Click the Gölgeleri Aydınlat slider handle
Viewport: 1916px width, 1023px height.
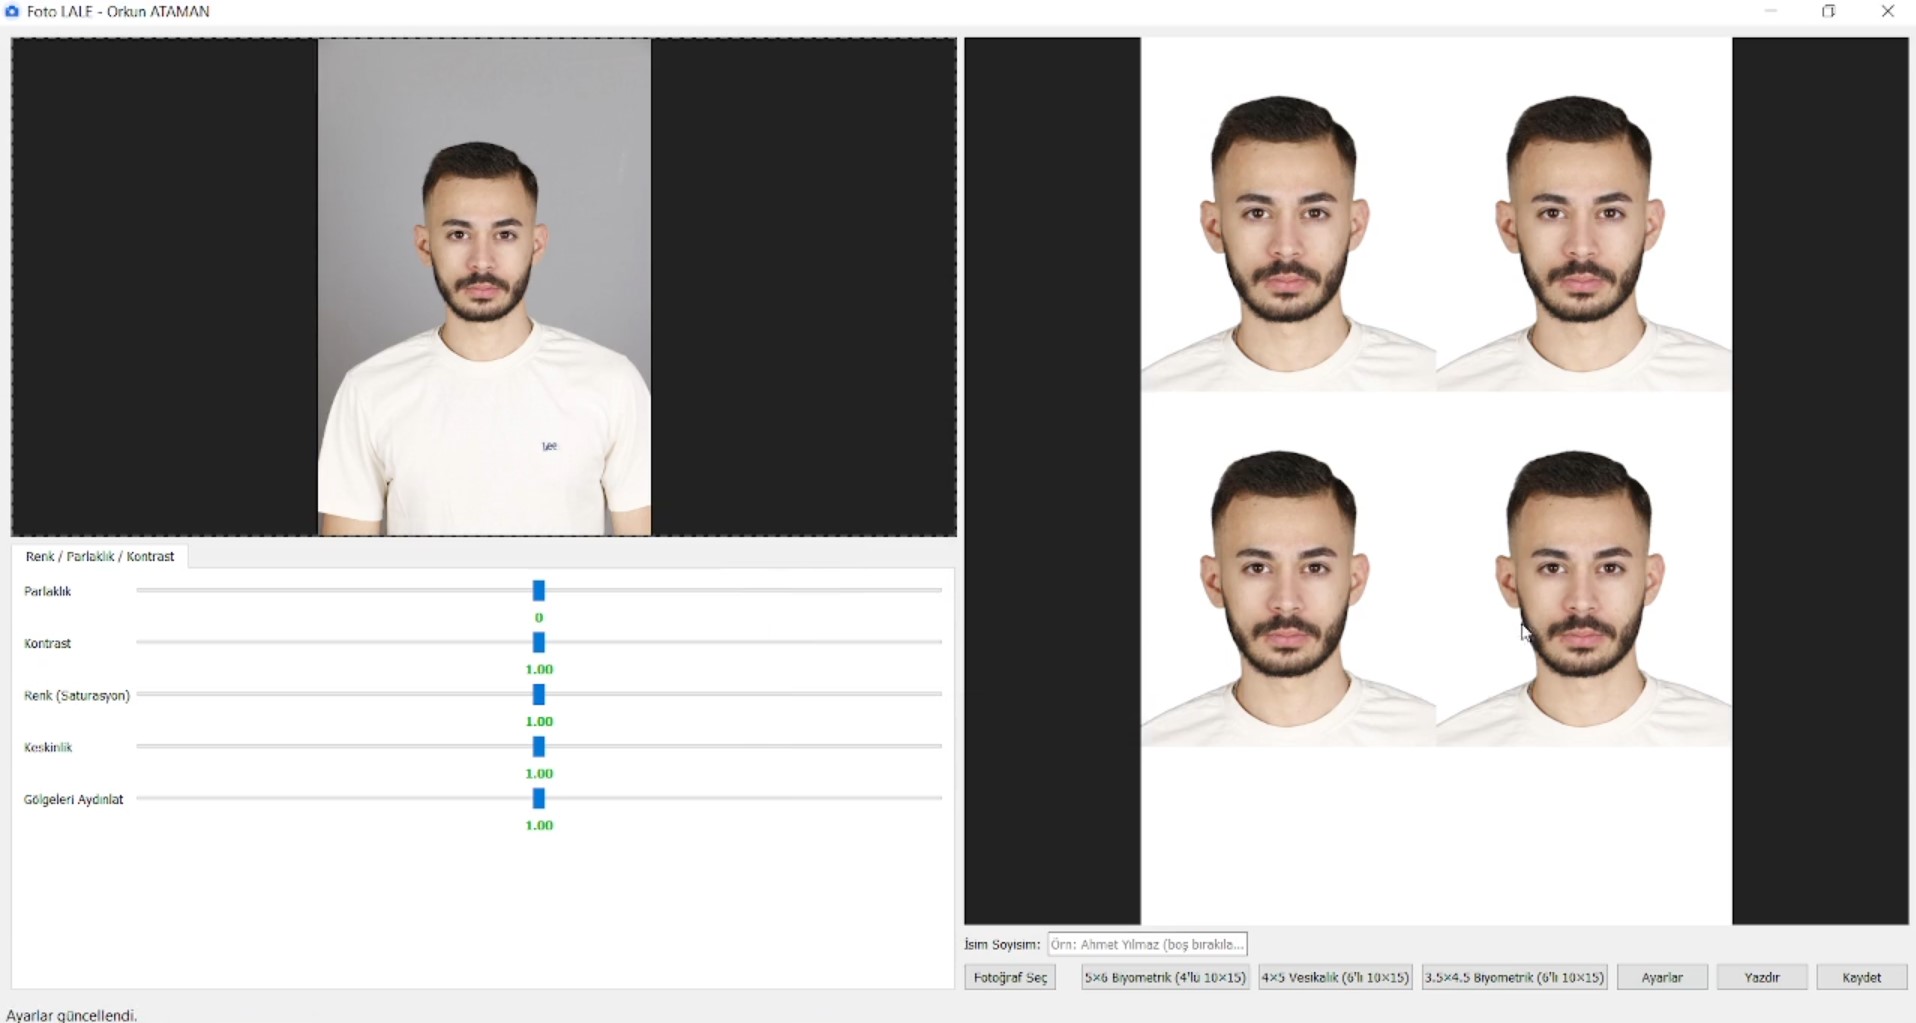pos(539,798)
